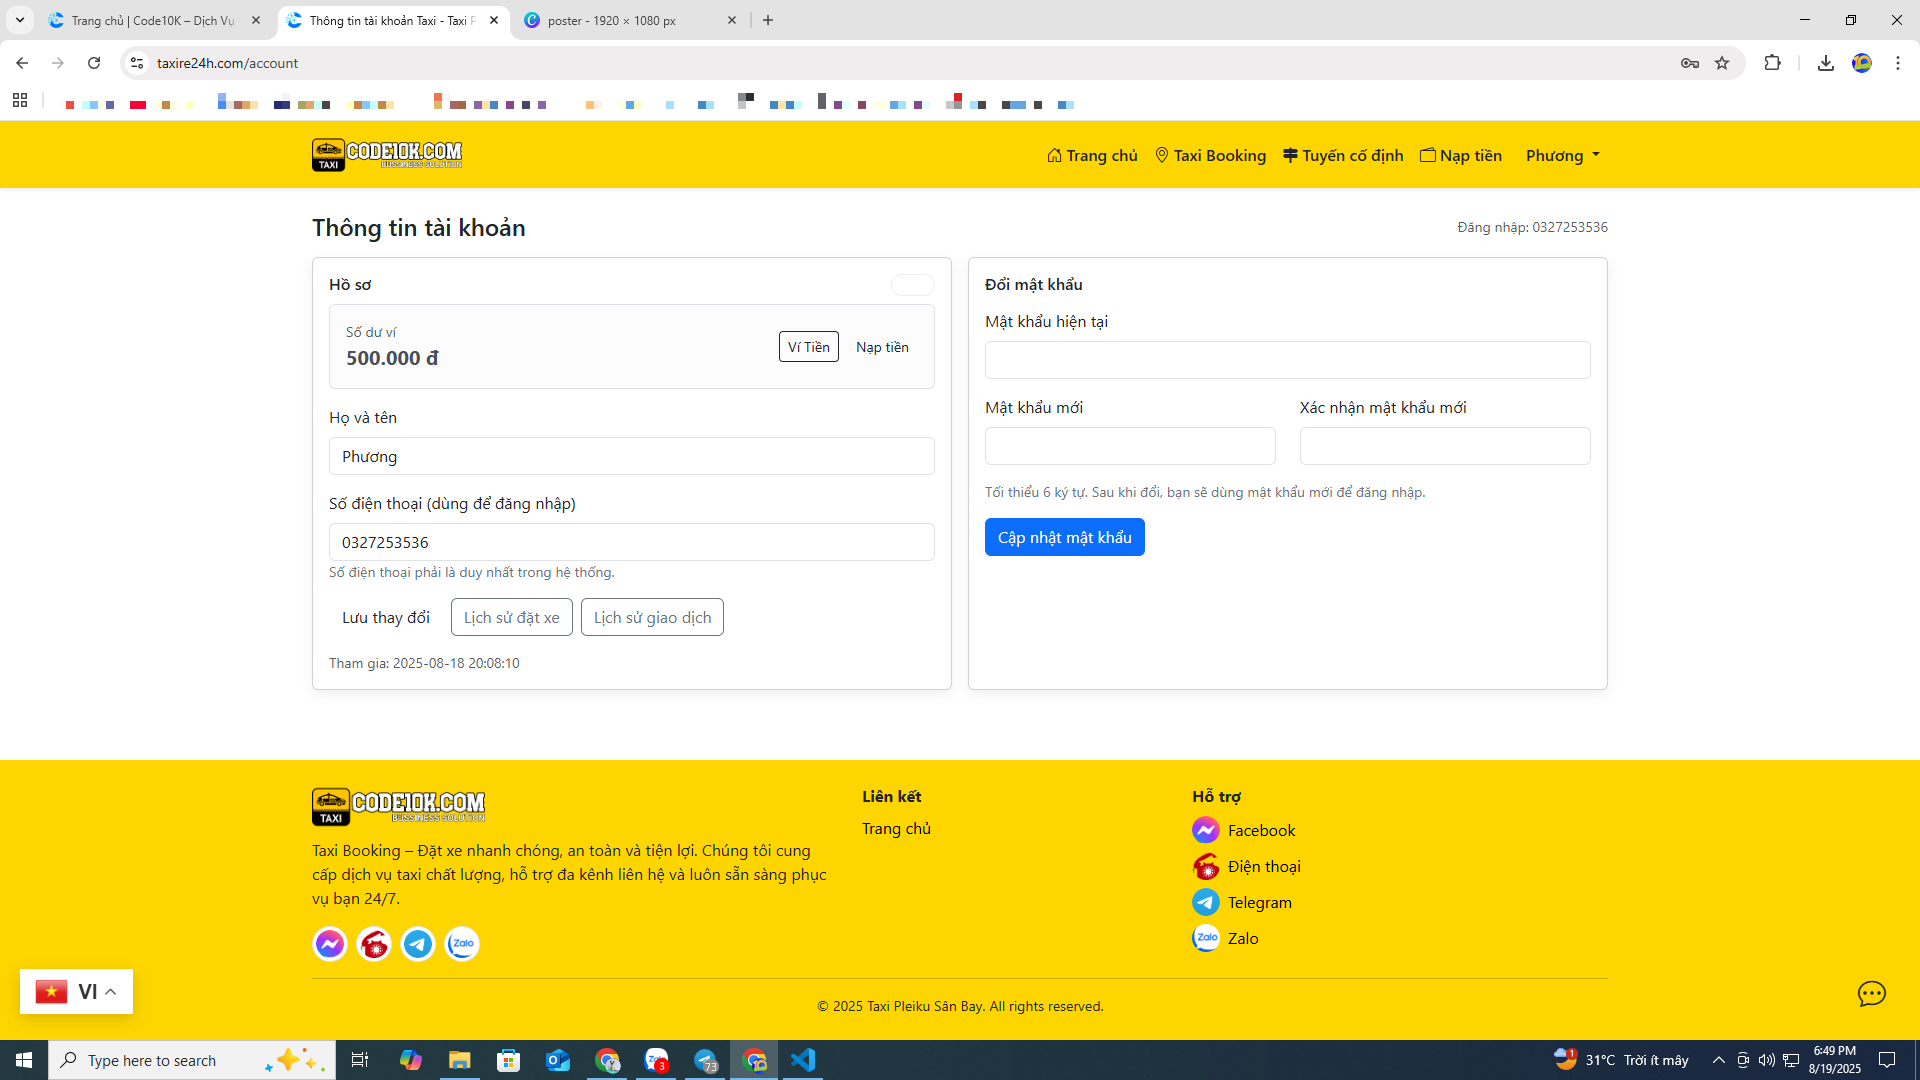This screenshot has width=1920, height=1080.
Task: Open the Chrome extensions puzzle icon
Action: pos(1773,63)
